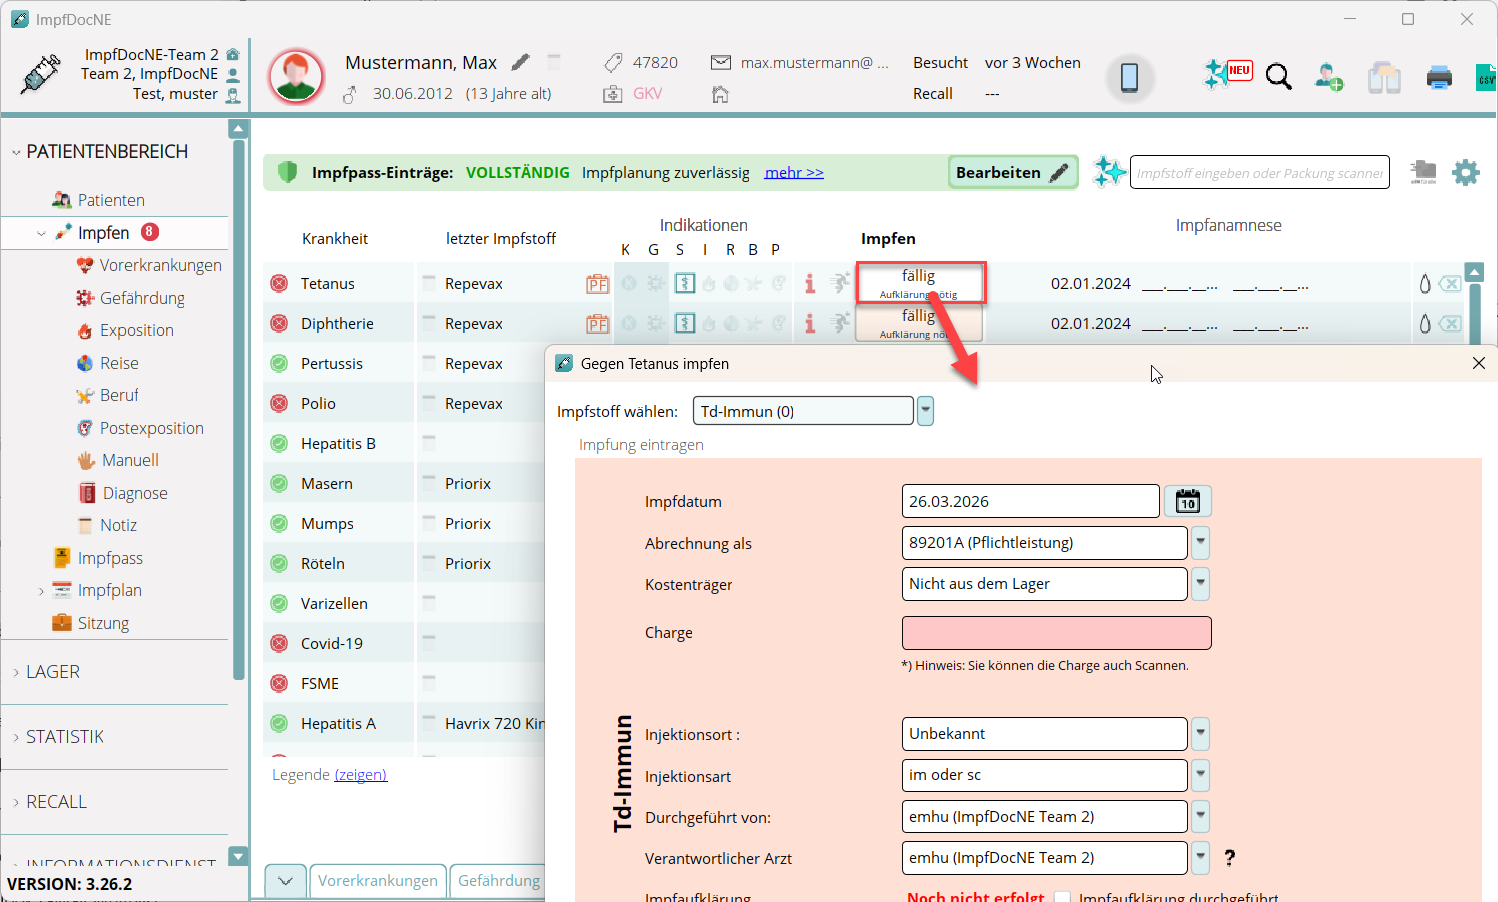Click into the Charge input field
Viewport: 1498px width, 902px height.
[1056, 633]
